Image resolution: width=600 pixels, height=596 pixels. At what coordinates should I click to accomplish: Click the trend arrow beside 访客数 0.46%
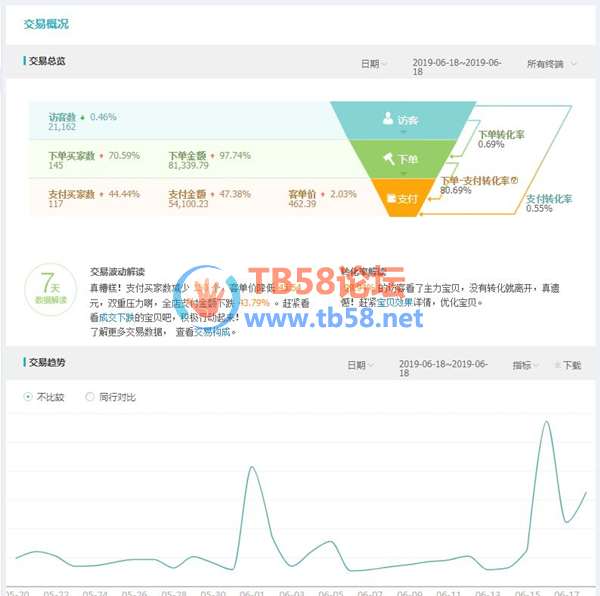82,117
